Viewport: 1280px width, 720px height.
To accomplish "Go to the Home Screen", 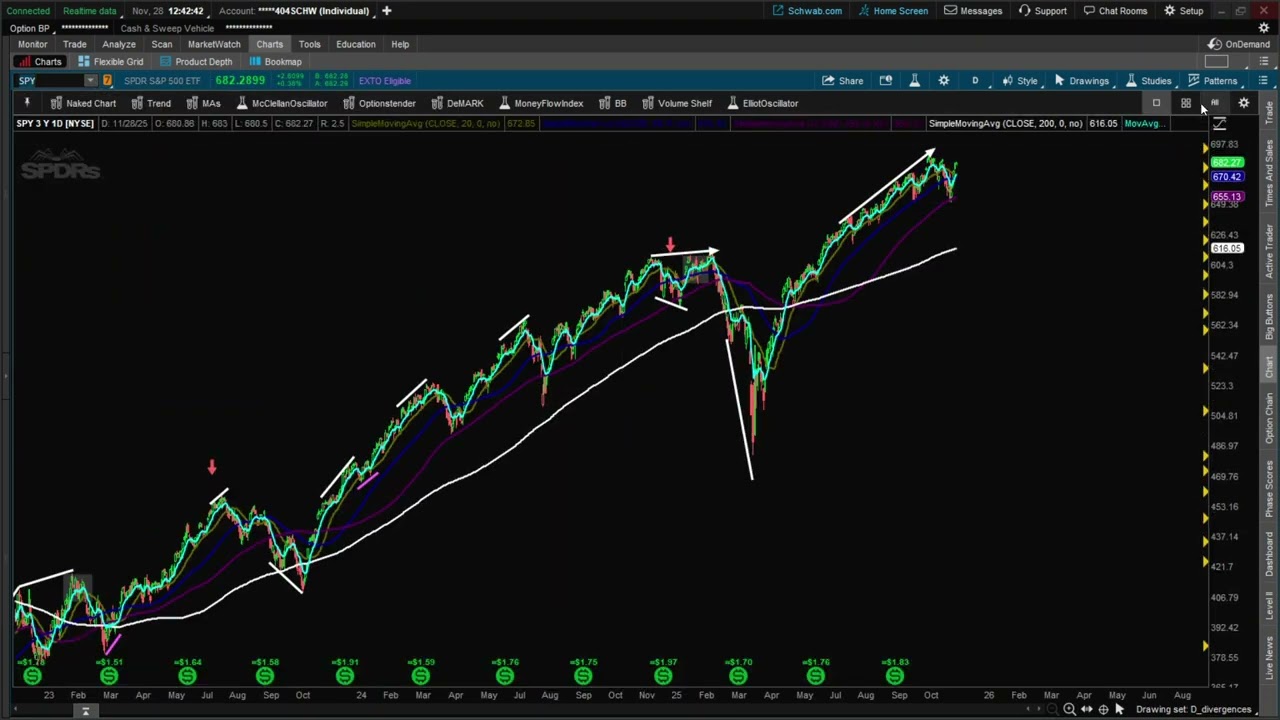I will tap(892, 11).
